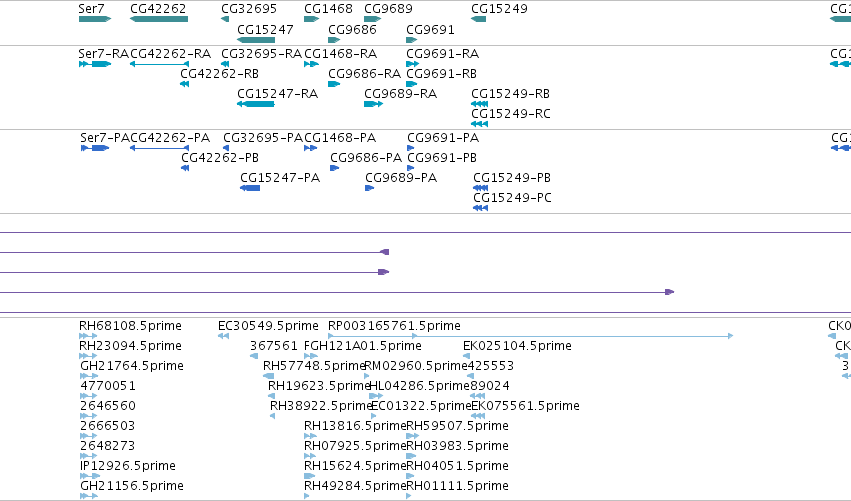Click the teal gene arrow under CG42262

pyautogui.click(x=159, y=19)
